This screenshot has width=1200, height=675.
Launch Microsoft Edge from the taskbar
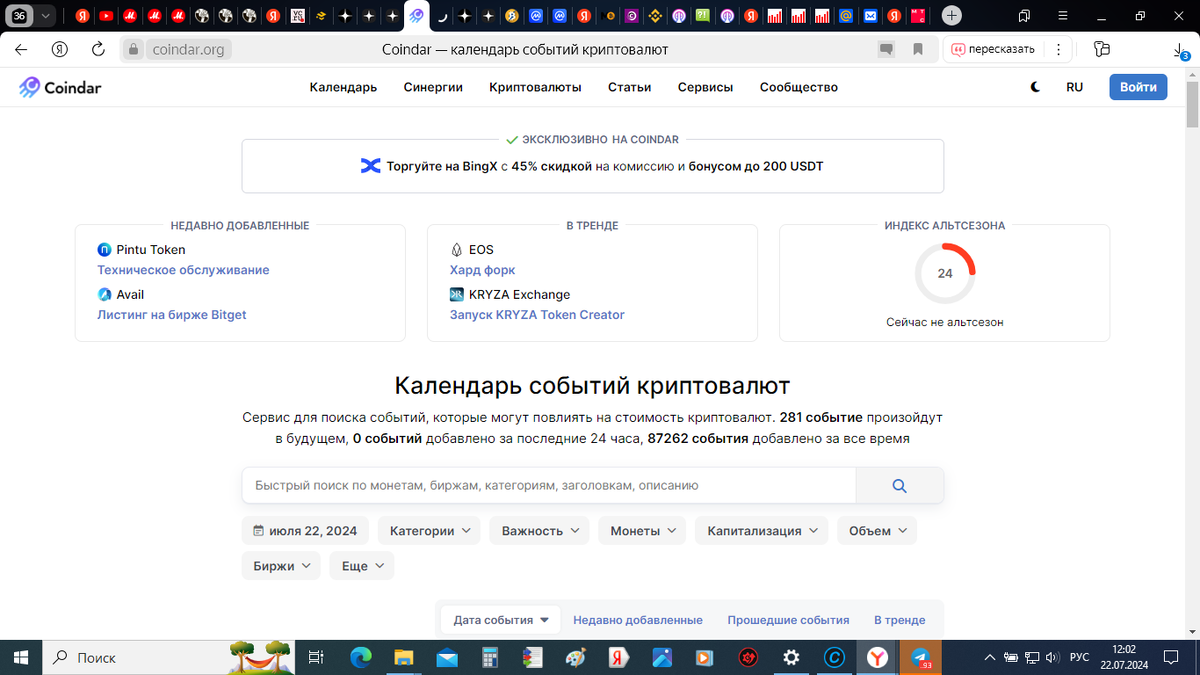[x=361, y=657]
